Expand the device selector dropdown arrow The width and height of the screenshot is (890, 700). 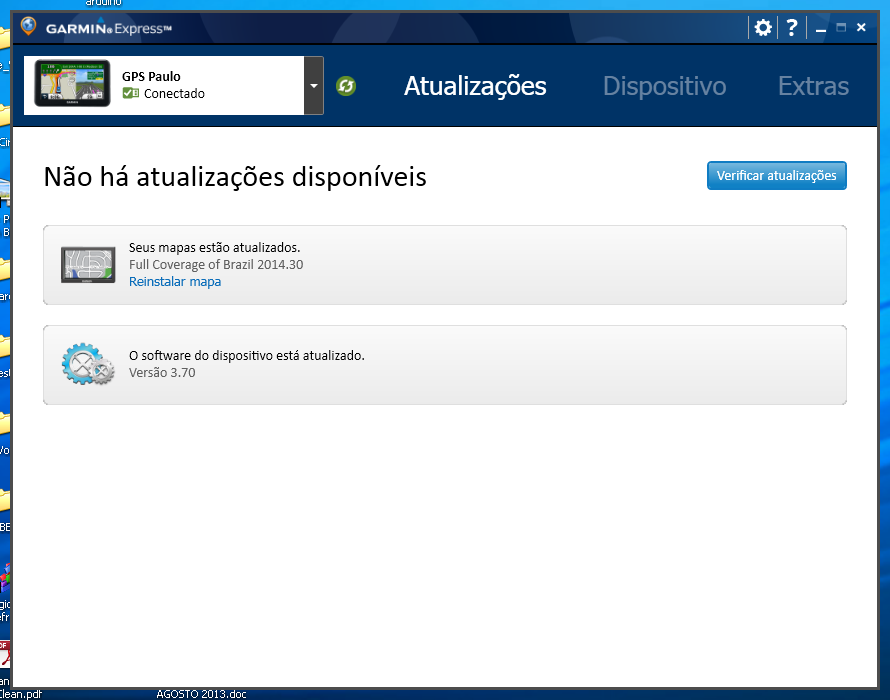click(x=314, y=86)
